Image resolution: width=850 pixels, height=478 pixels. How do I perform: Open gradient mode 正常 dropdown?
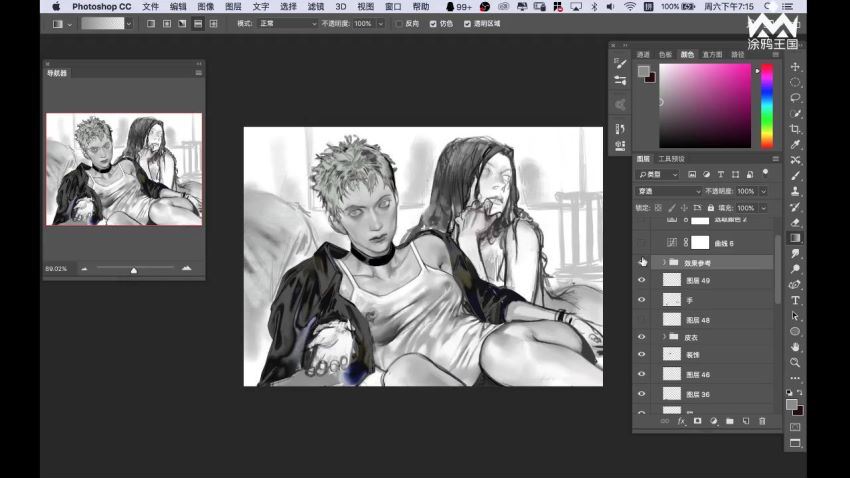288,24
